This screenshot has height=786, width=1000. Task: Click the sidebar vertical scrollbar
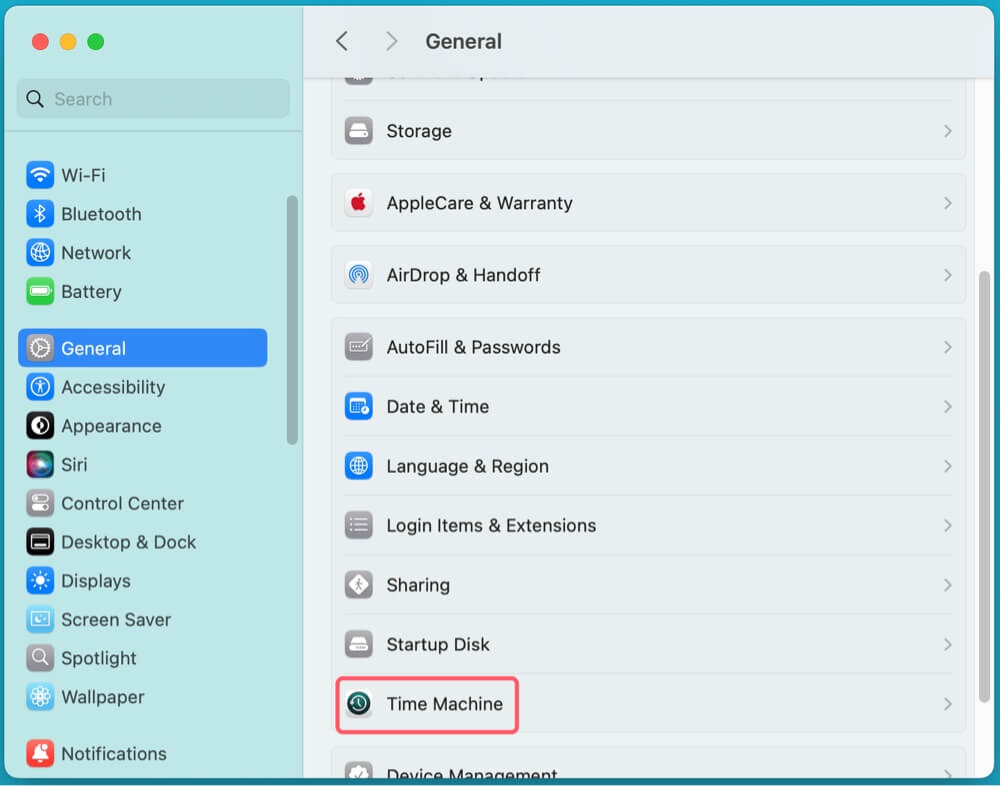pos(292,320)
